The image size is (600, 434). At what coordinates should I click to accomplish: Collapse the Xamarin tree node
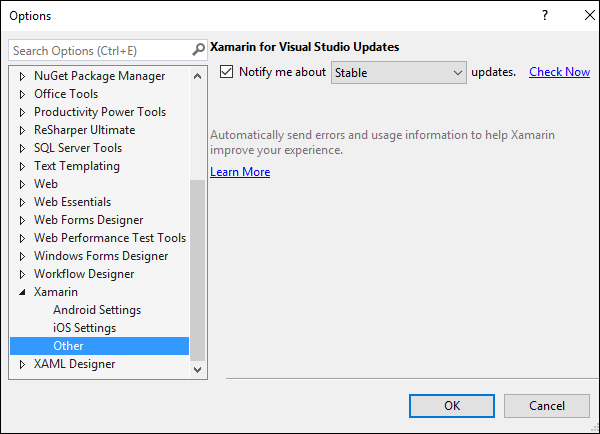(23, 292)
